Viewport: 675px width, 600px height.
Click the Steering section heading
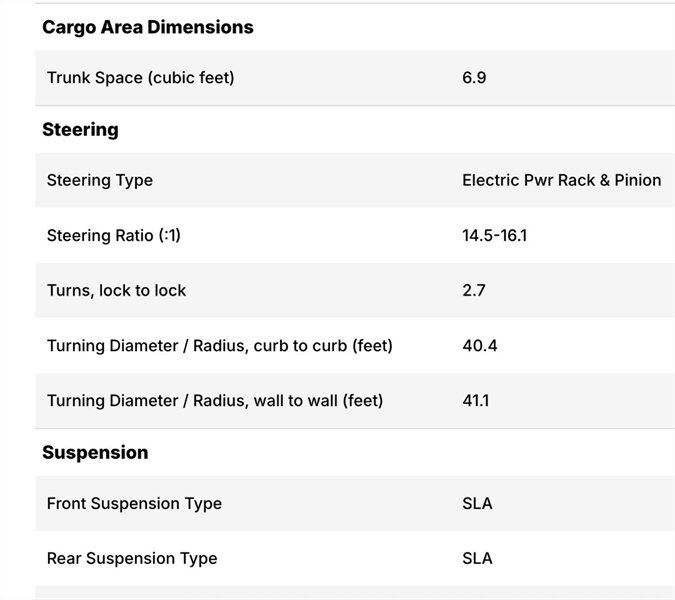click(80, 129)
